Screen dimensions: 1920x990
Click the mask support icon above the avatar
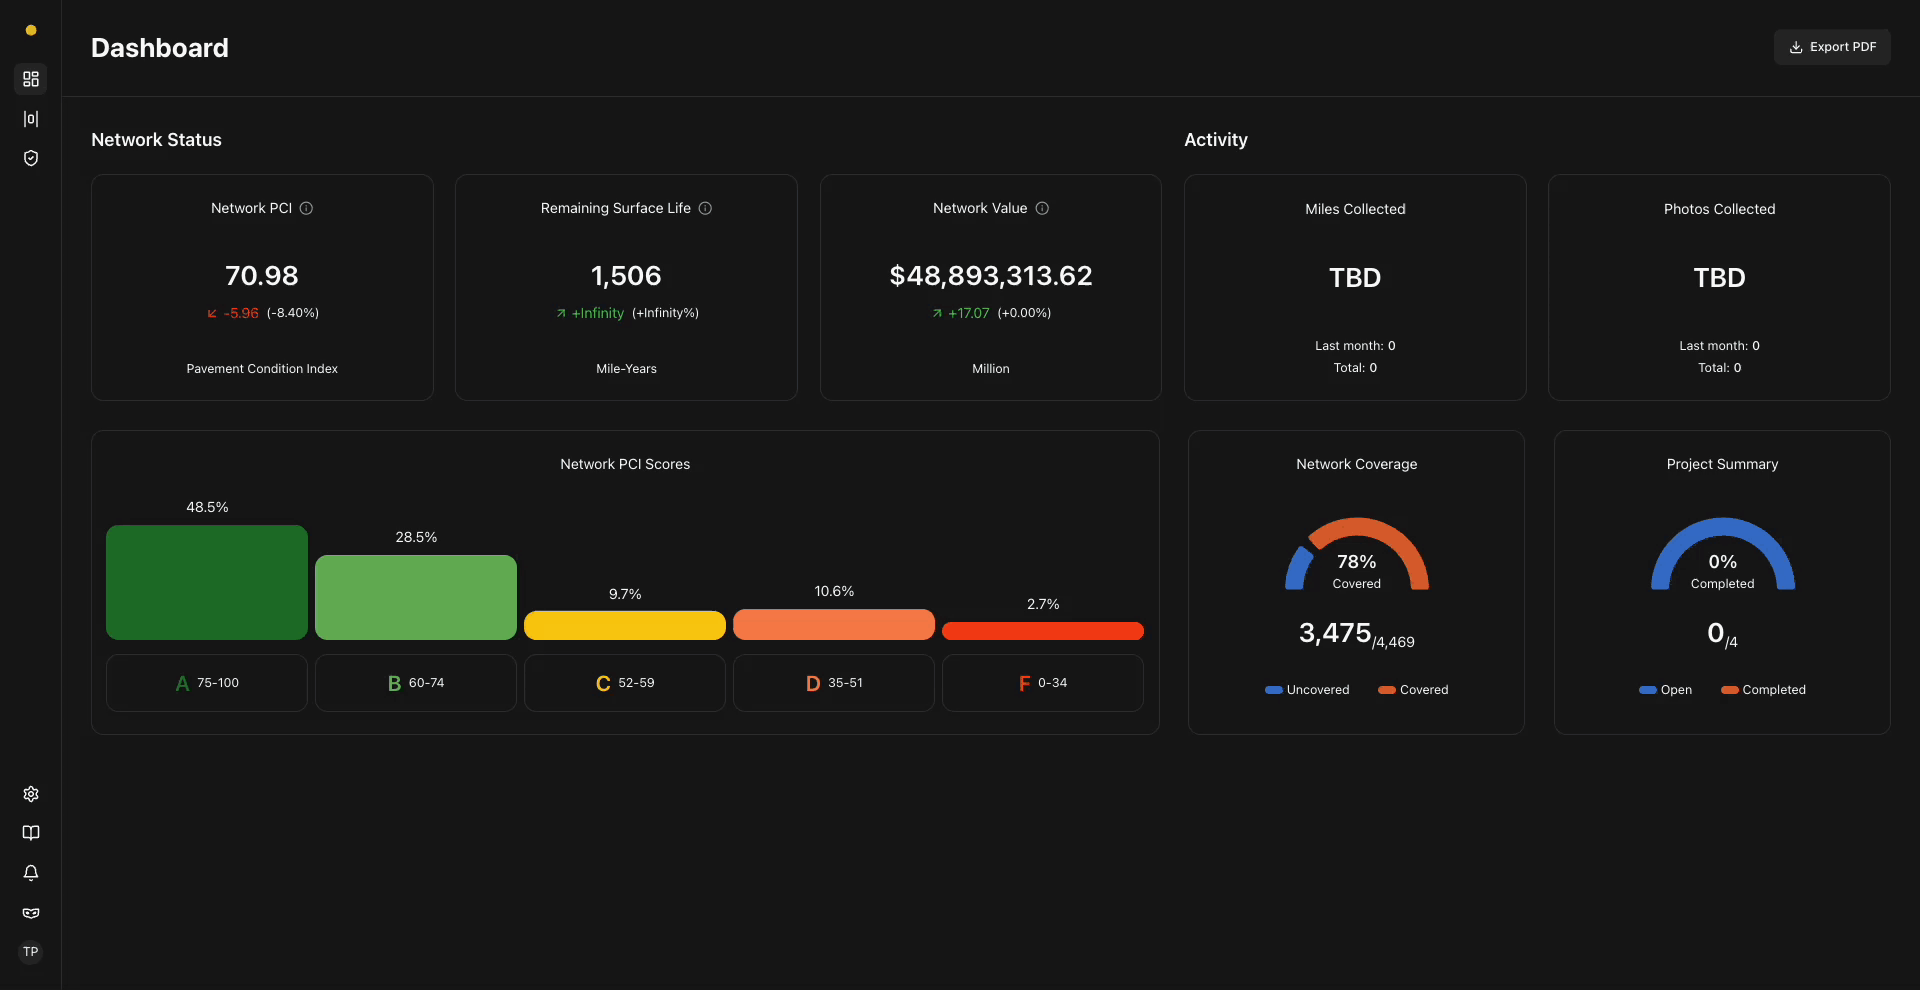click(31, 913)
